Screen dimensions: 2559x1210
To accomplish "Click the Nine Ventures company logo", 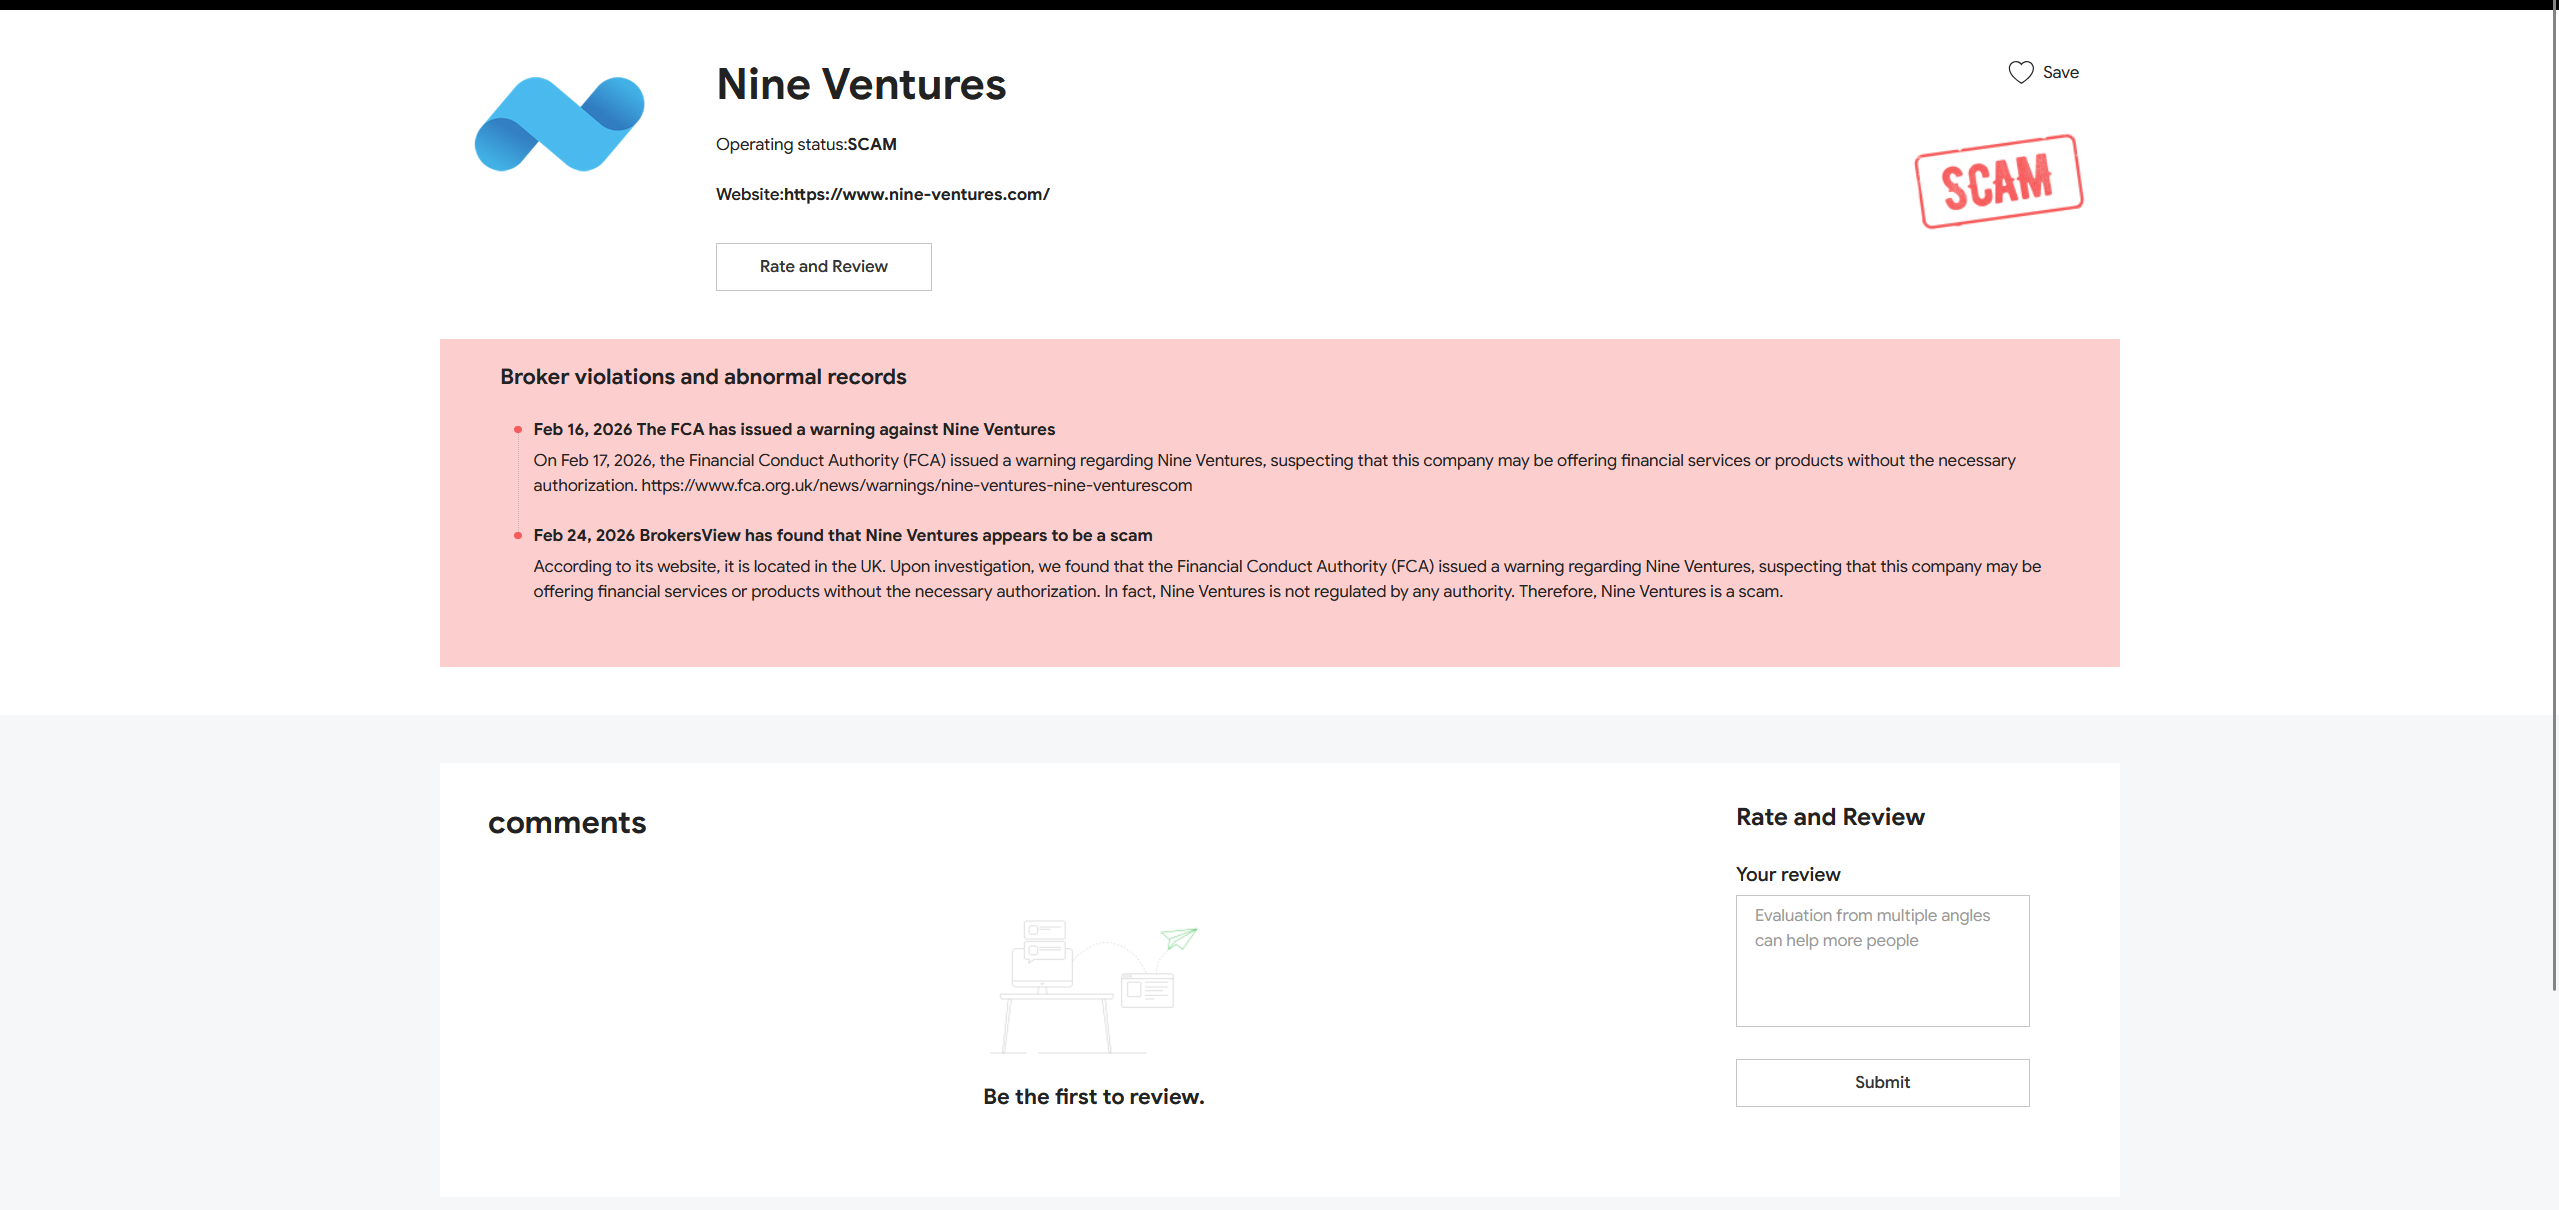I will pyautogui.click(x=558, y=123).
